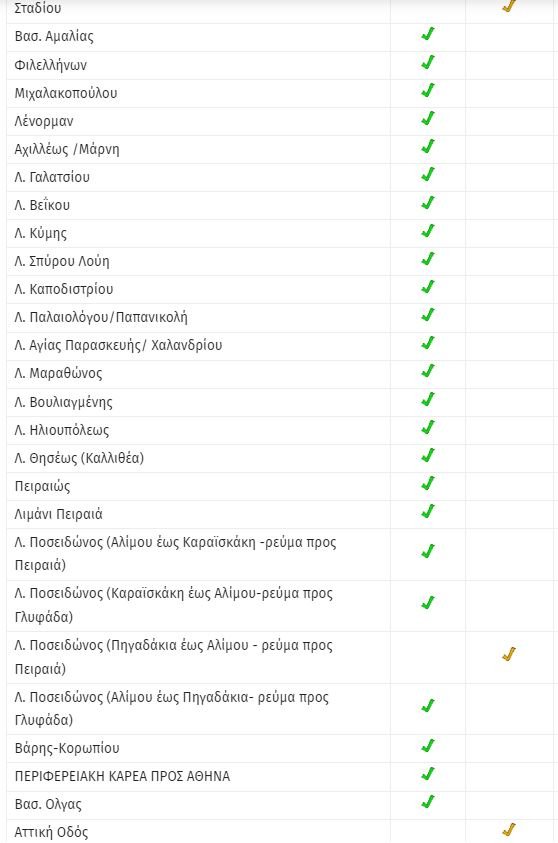
Task: Select the Λ. Γαλατσίου road name
Action: click(x=52, y=177)
